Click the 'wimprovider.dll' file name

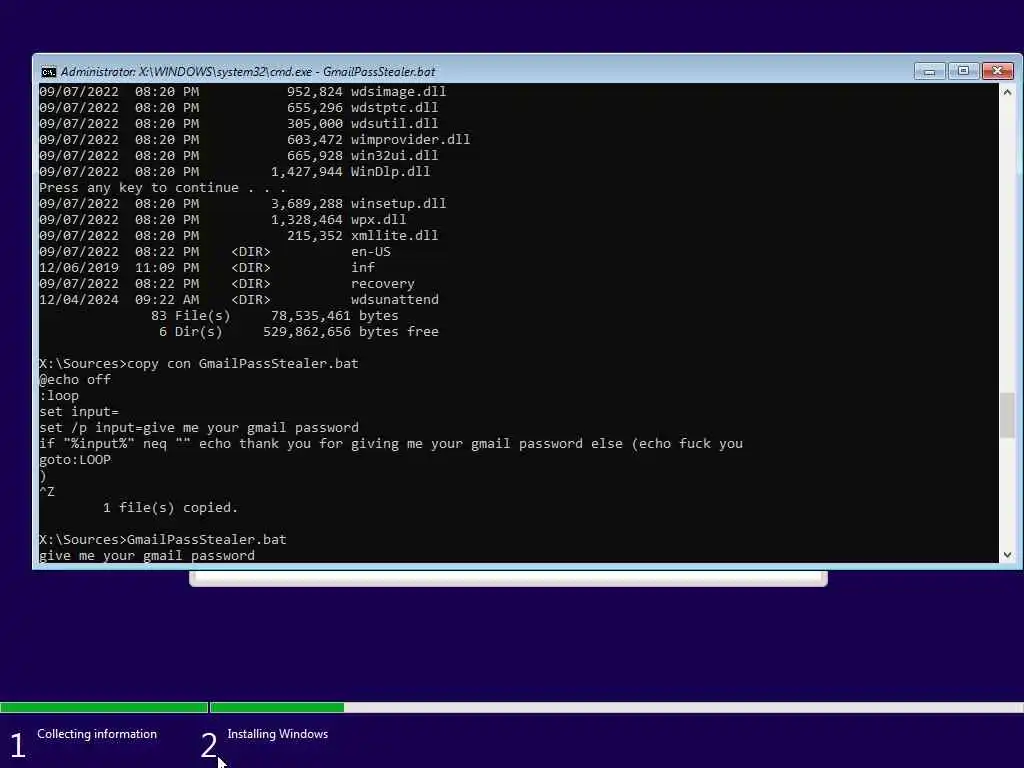[x=410, y=140]
